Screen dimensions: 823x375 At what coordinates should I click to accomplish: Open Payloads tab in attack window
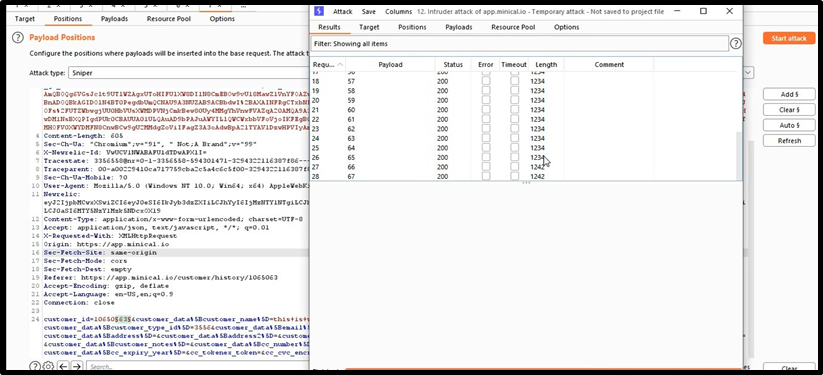click(x=459, y=27)
